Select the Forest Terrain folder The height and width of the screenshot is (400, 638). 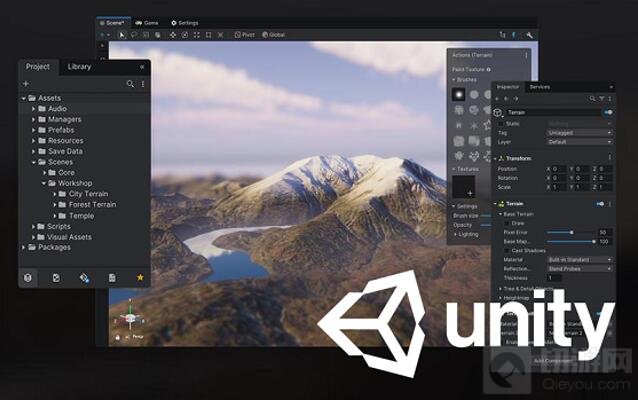pyautogui.click(x=92, y=205)
